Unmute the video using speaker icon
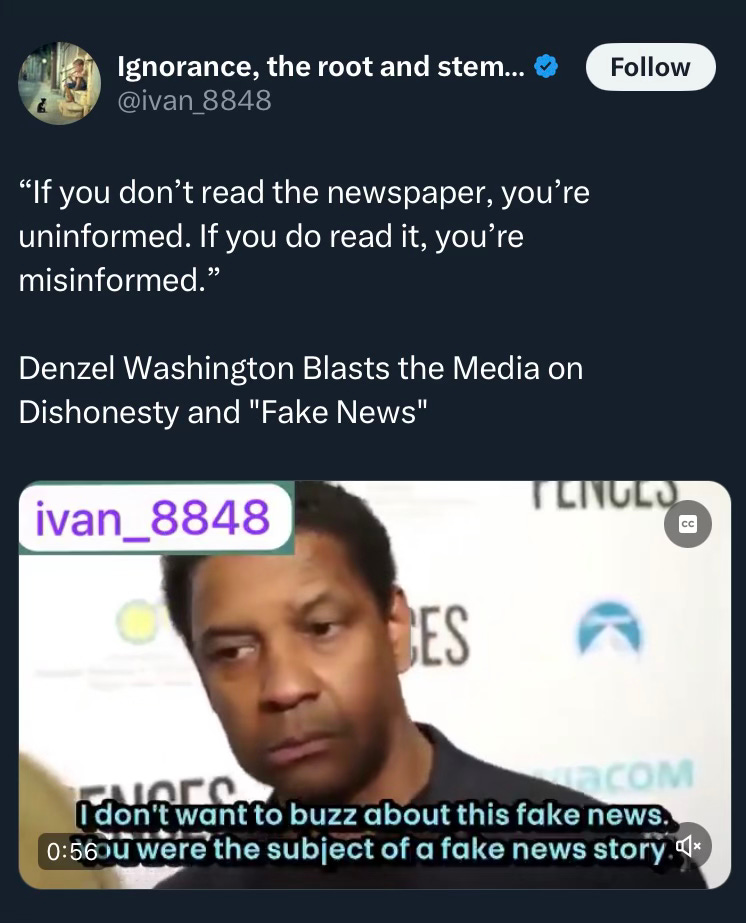This screenshot has width=746, height=923. click(688, 846)
